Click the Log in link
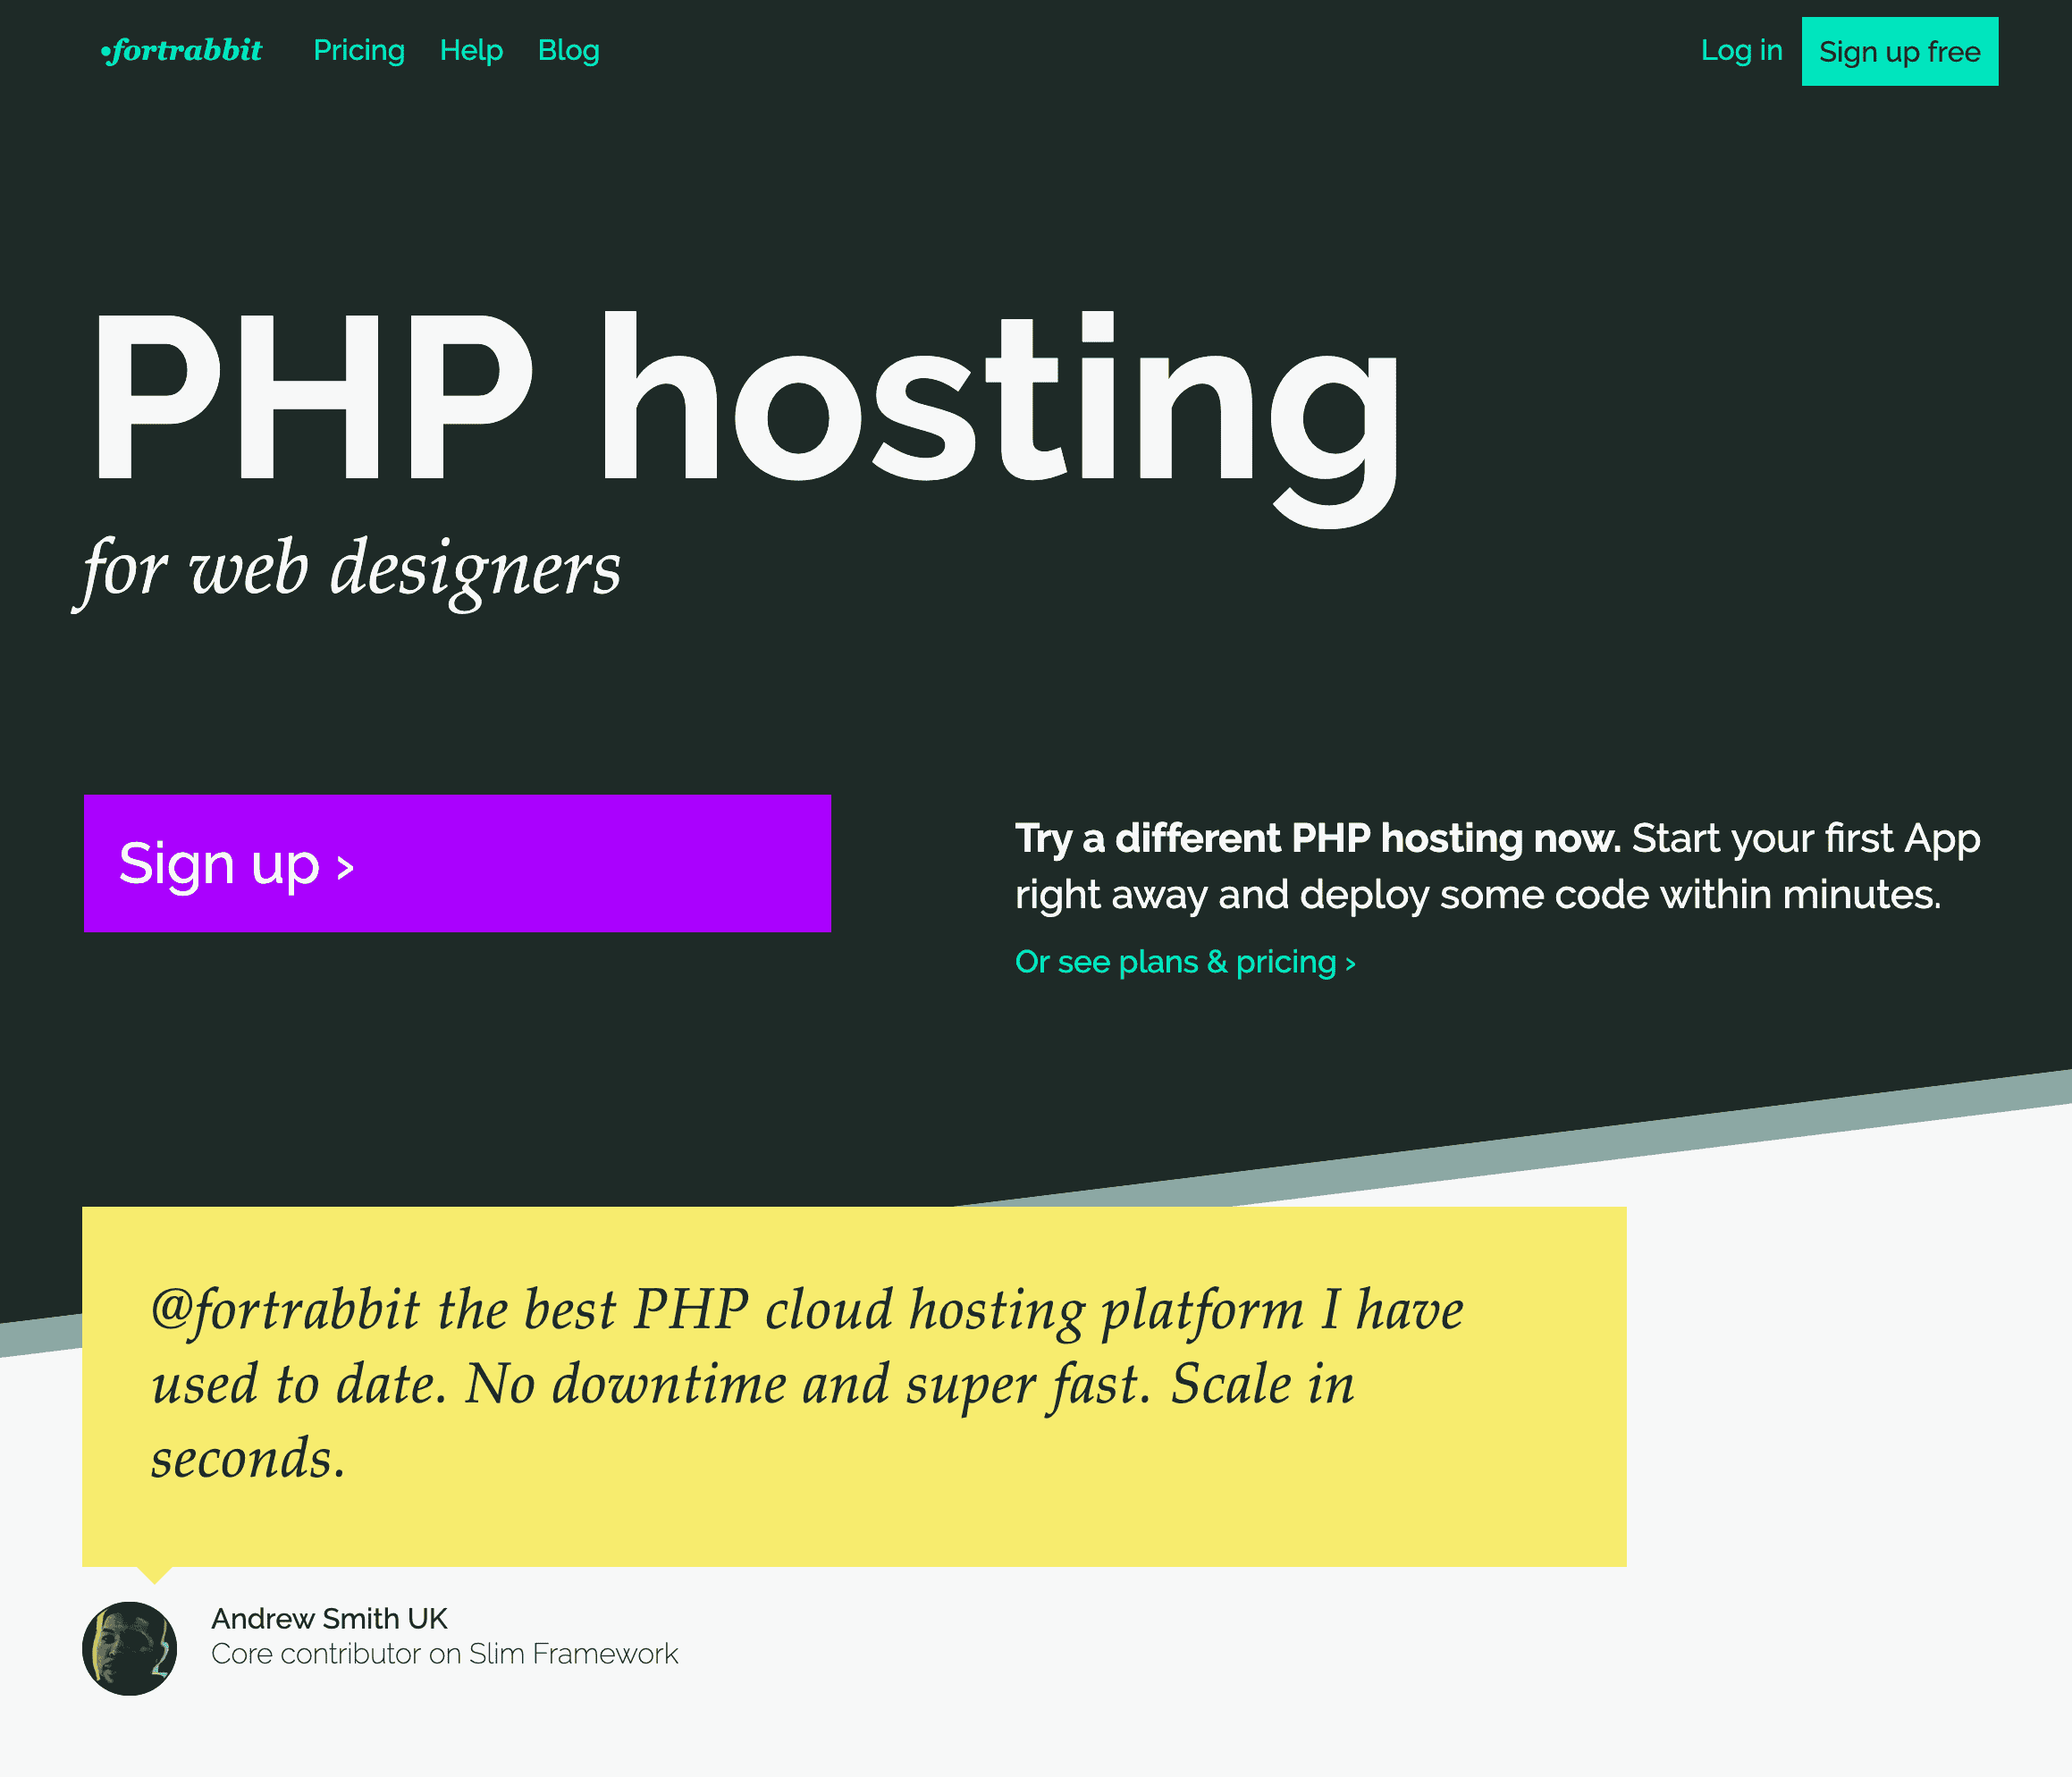 click(x=1741, y=50)
